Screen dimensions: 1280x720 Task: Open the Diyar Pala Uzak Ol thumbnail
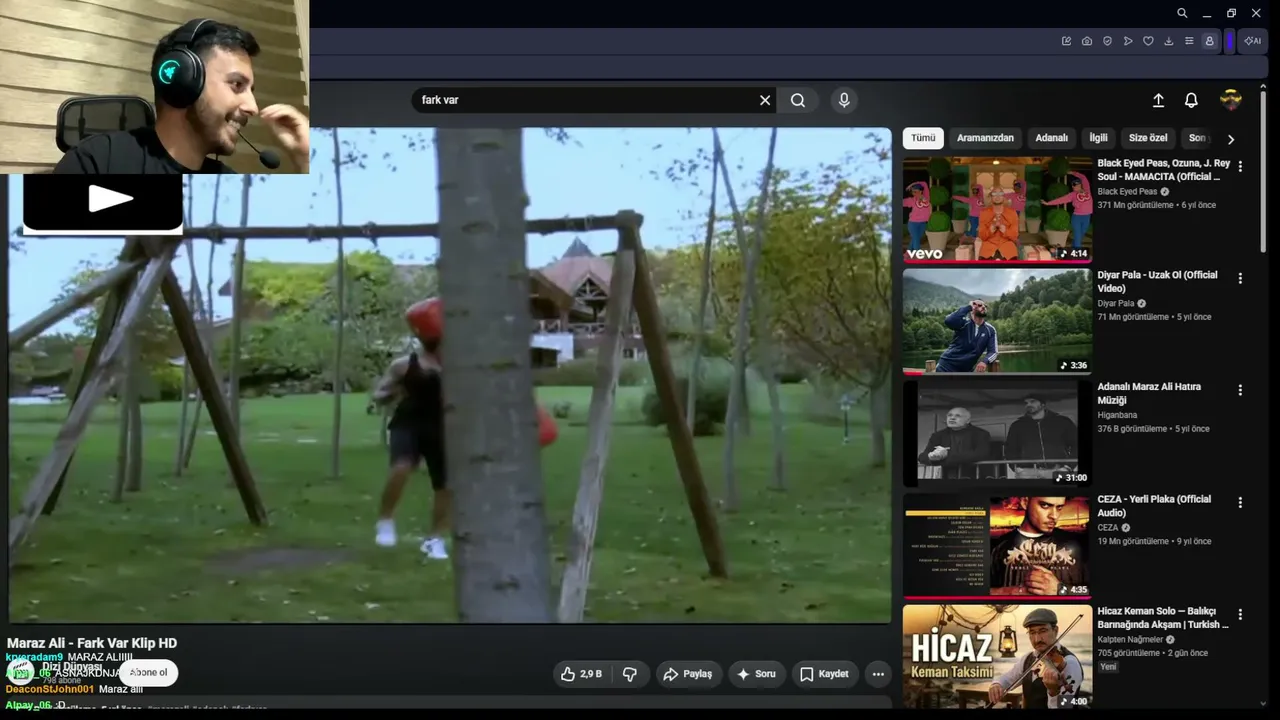coord(997,321)
